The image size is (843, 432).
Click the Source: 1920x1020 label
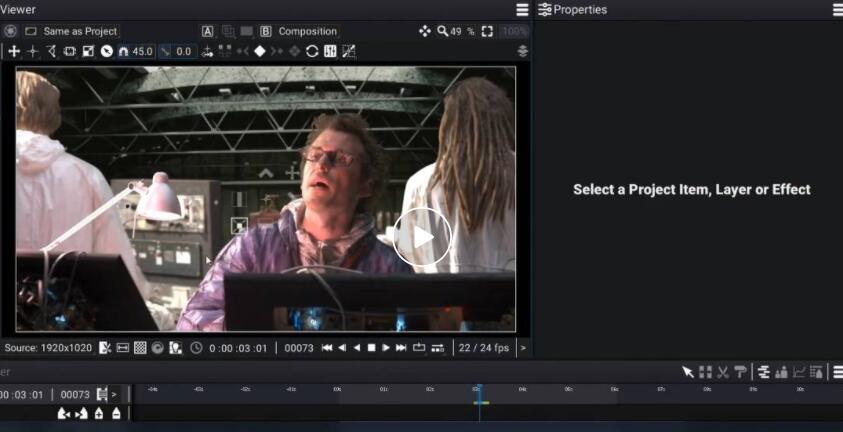(x=48, y=348)
